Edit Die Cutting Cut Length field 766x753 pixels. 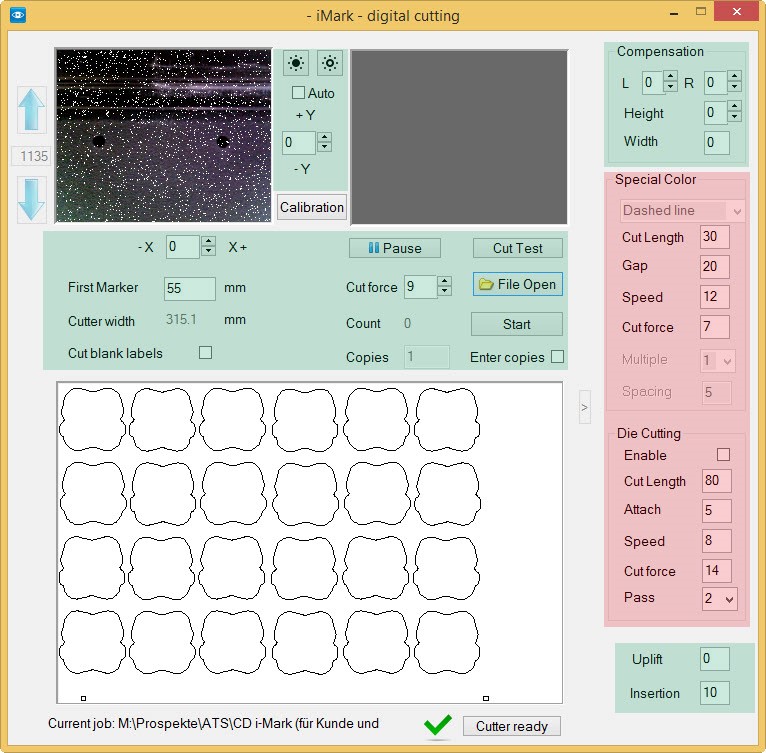pos(717,481)
